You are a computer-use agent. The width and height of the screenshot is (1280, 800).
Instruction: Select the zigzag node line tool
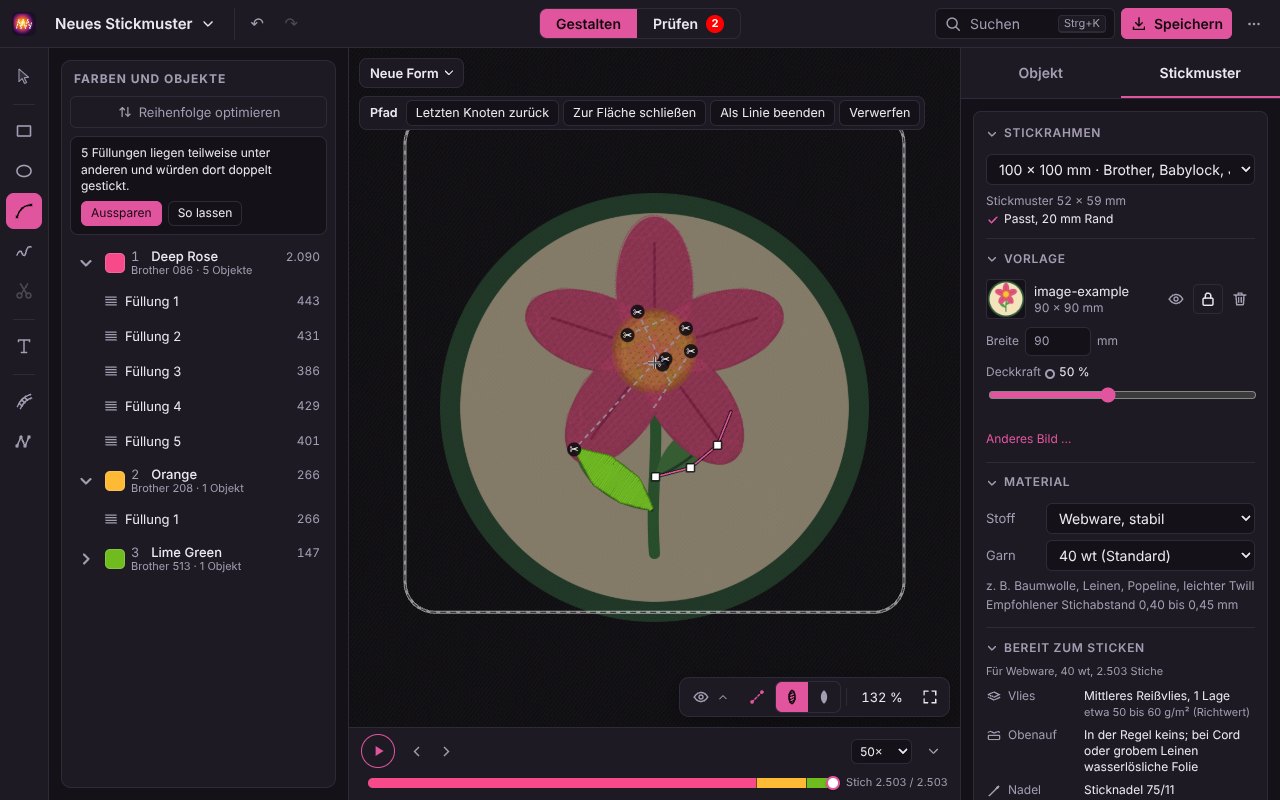pos(24,441)
